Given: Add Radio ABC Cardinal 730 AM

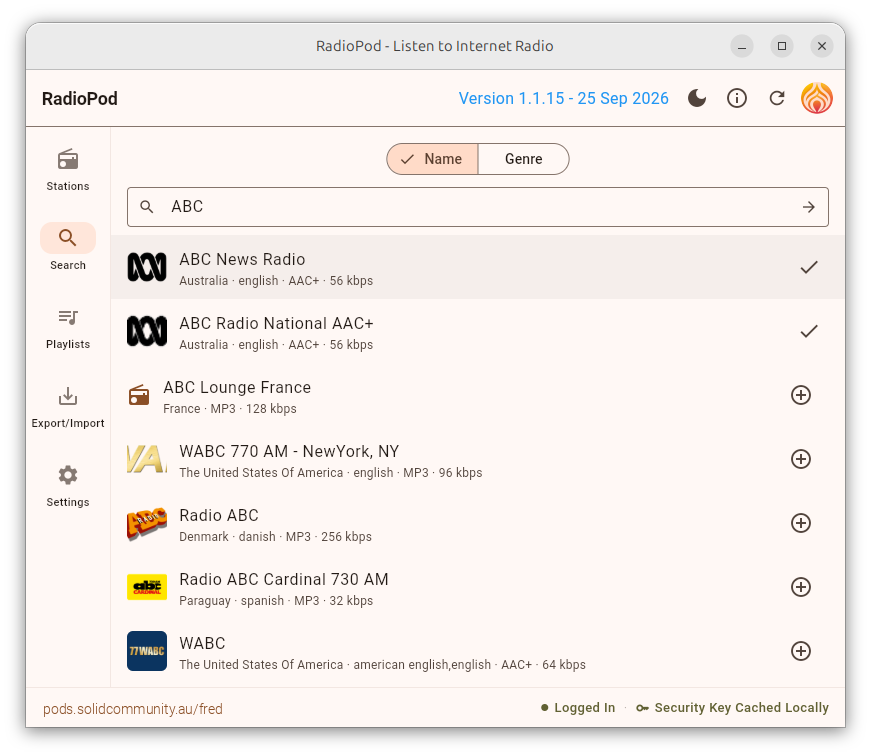Looking at the screenshot, I should (800, 587).
